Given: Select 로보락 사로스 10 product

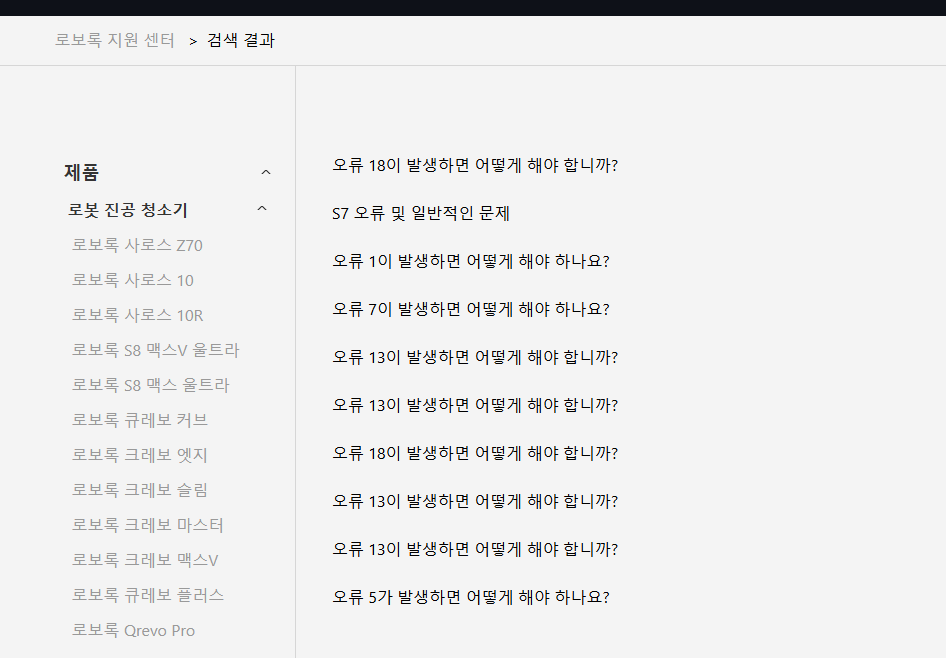Looking at the screenshot, I should tap(133, 280).
